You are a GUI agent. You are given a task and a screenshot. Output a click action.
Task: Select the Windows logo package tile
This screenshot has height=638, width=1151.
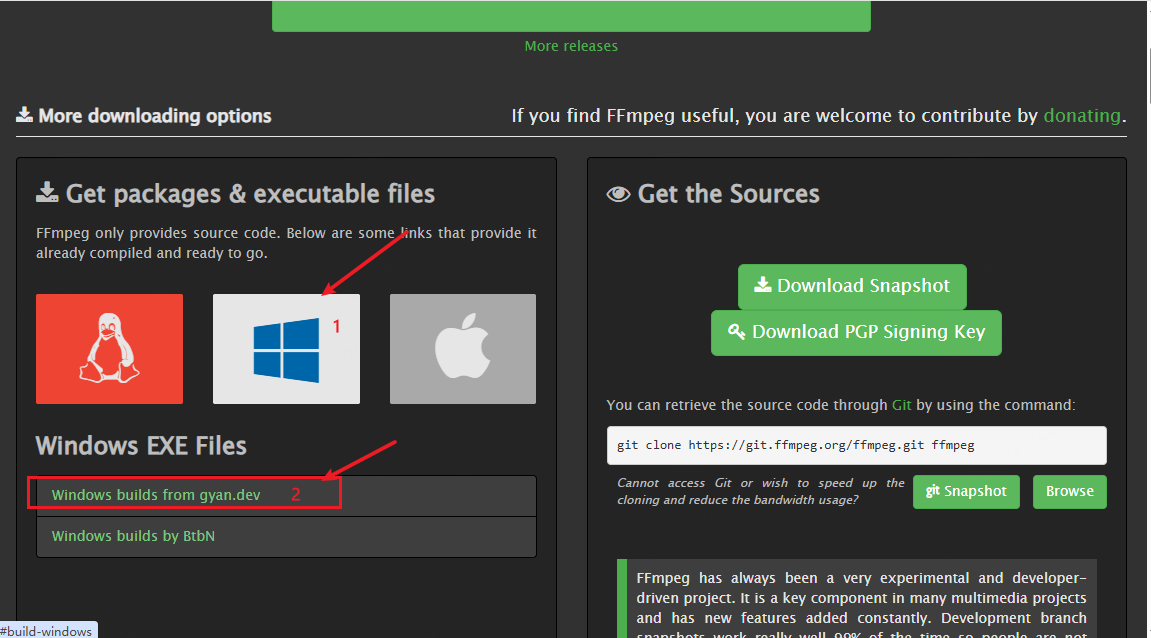tap(286, 349)
